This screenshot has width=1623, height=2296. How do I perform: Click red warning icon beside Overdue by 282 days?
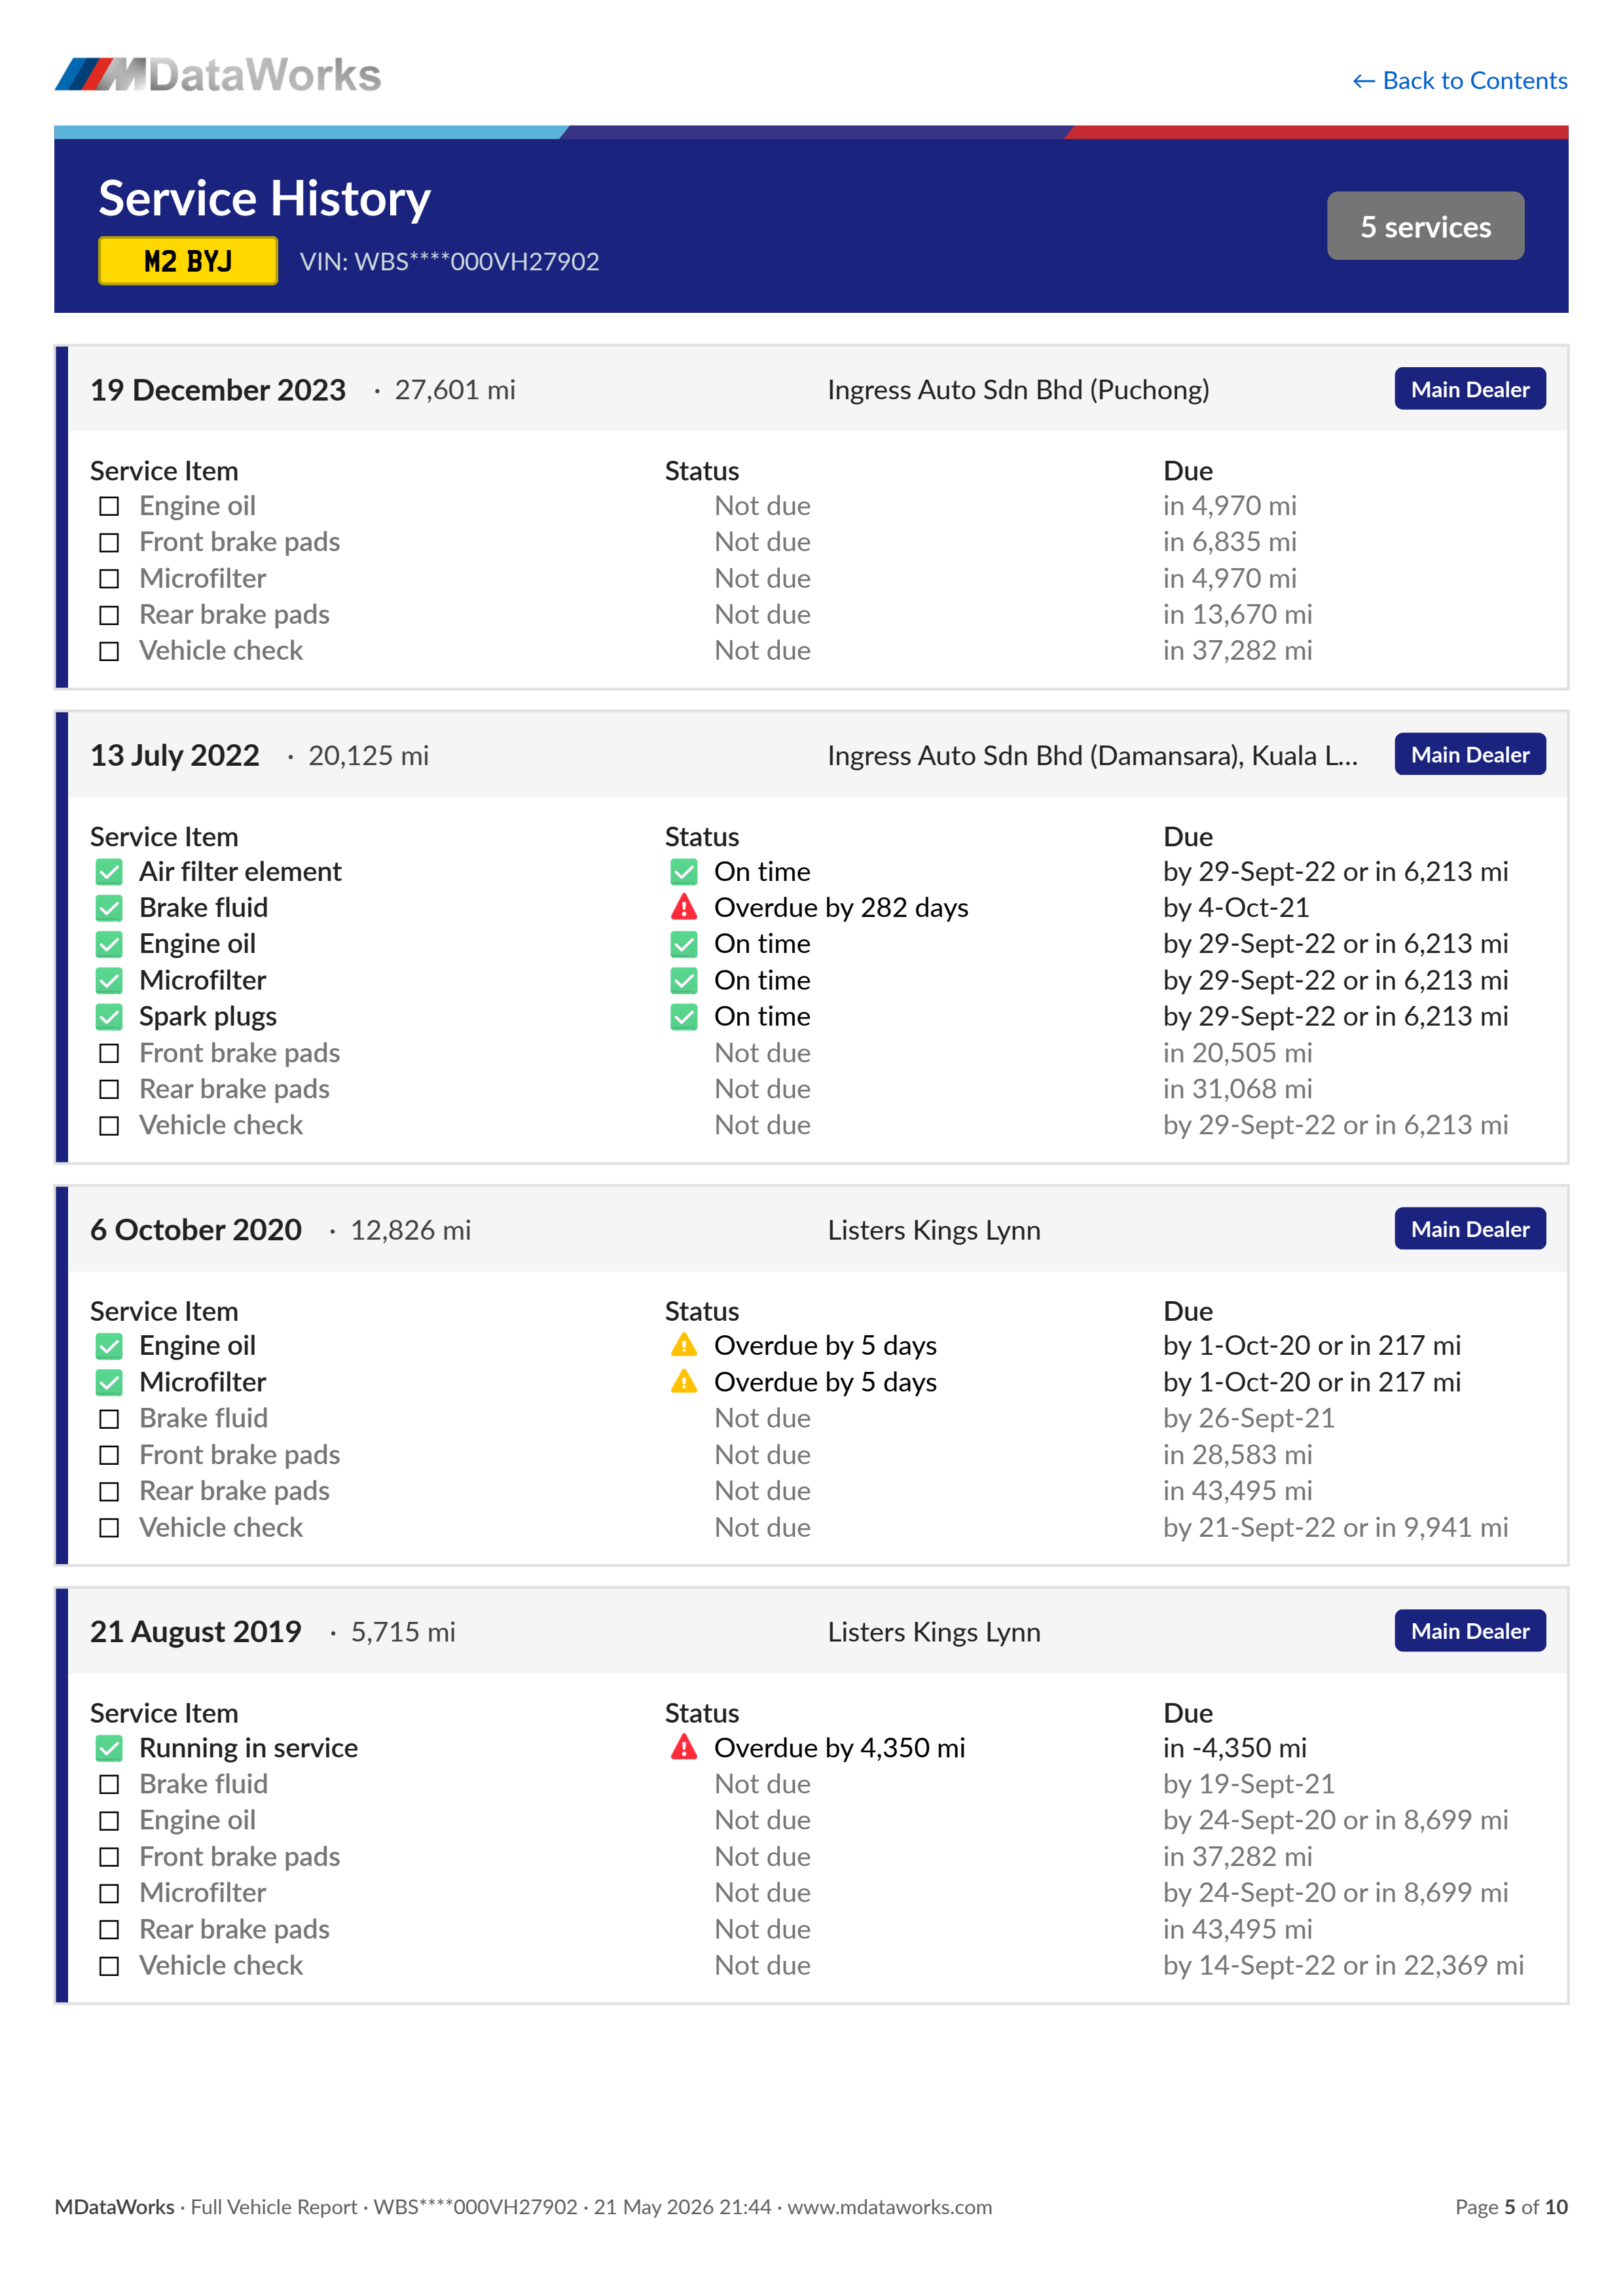684,907
